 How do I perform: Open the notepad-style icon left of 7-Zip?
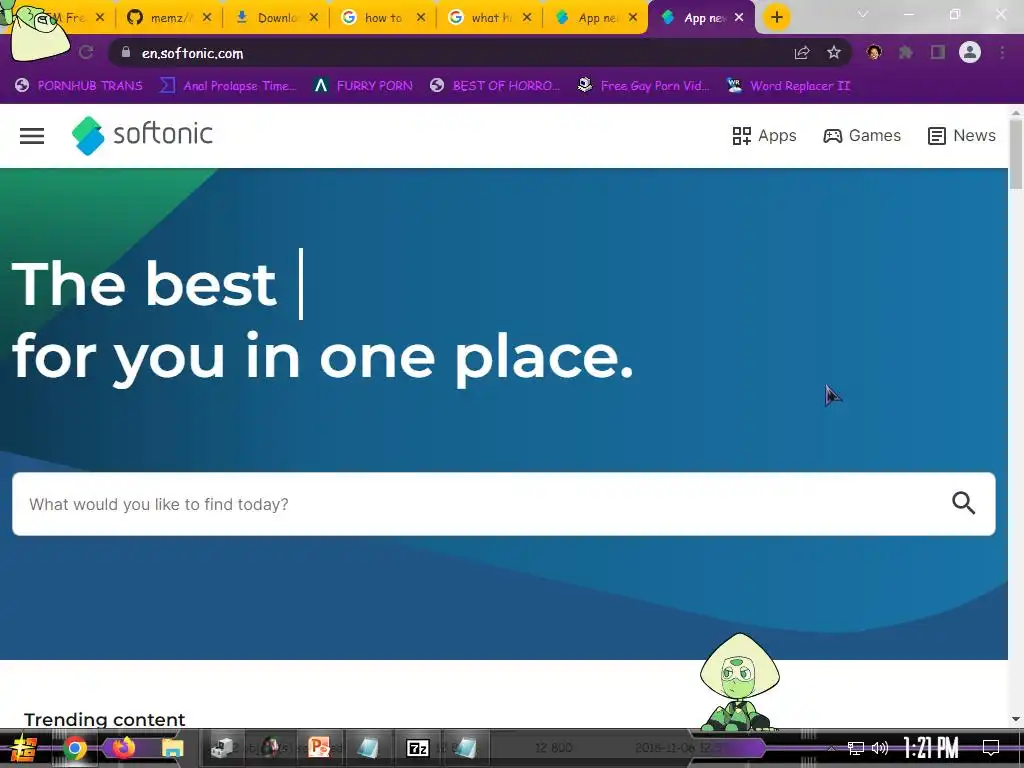[x=368, y=747]
